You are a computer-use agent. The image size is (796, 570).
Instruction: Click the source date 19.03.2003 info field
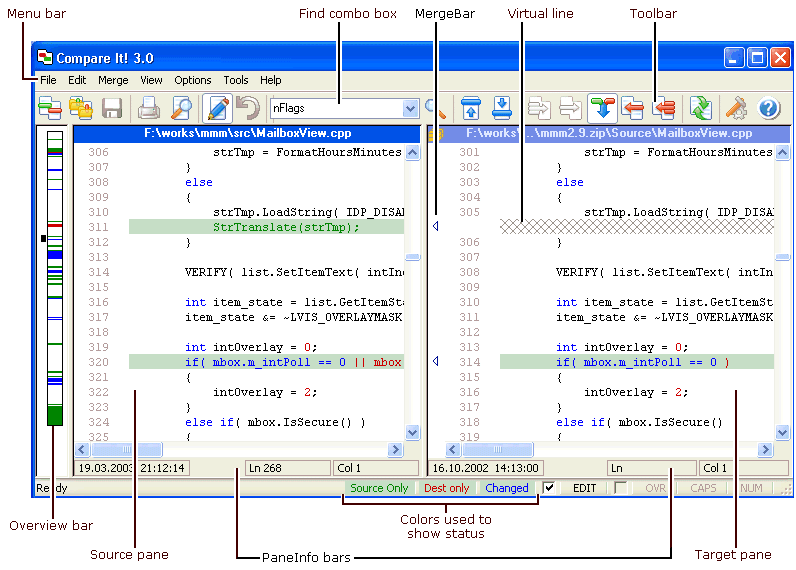click(132, 467)
